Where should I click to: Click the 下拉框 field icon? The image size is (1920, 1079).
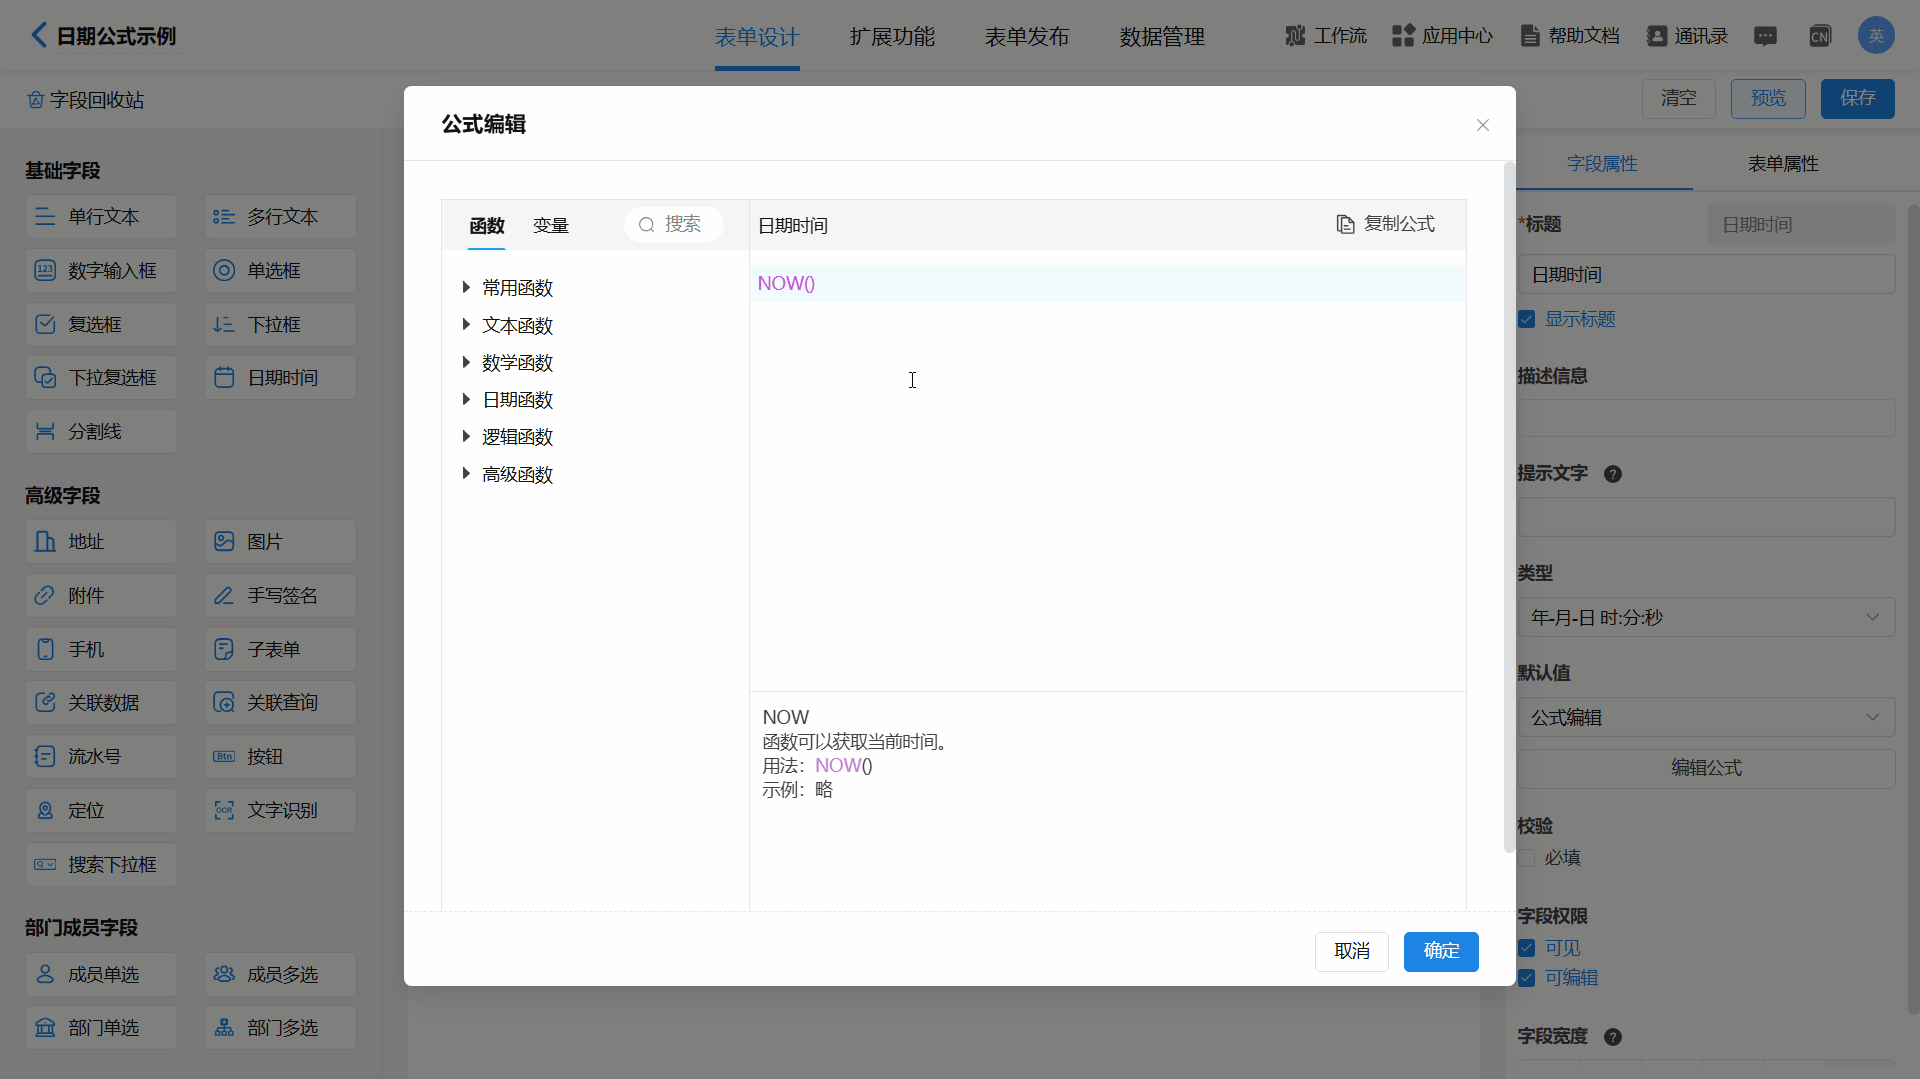point(224,324)
